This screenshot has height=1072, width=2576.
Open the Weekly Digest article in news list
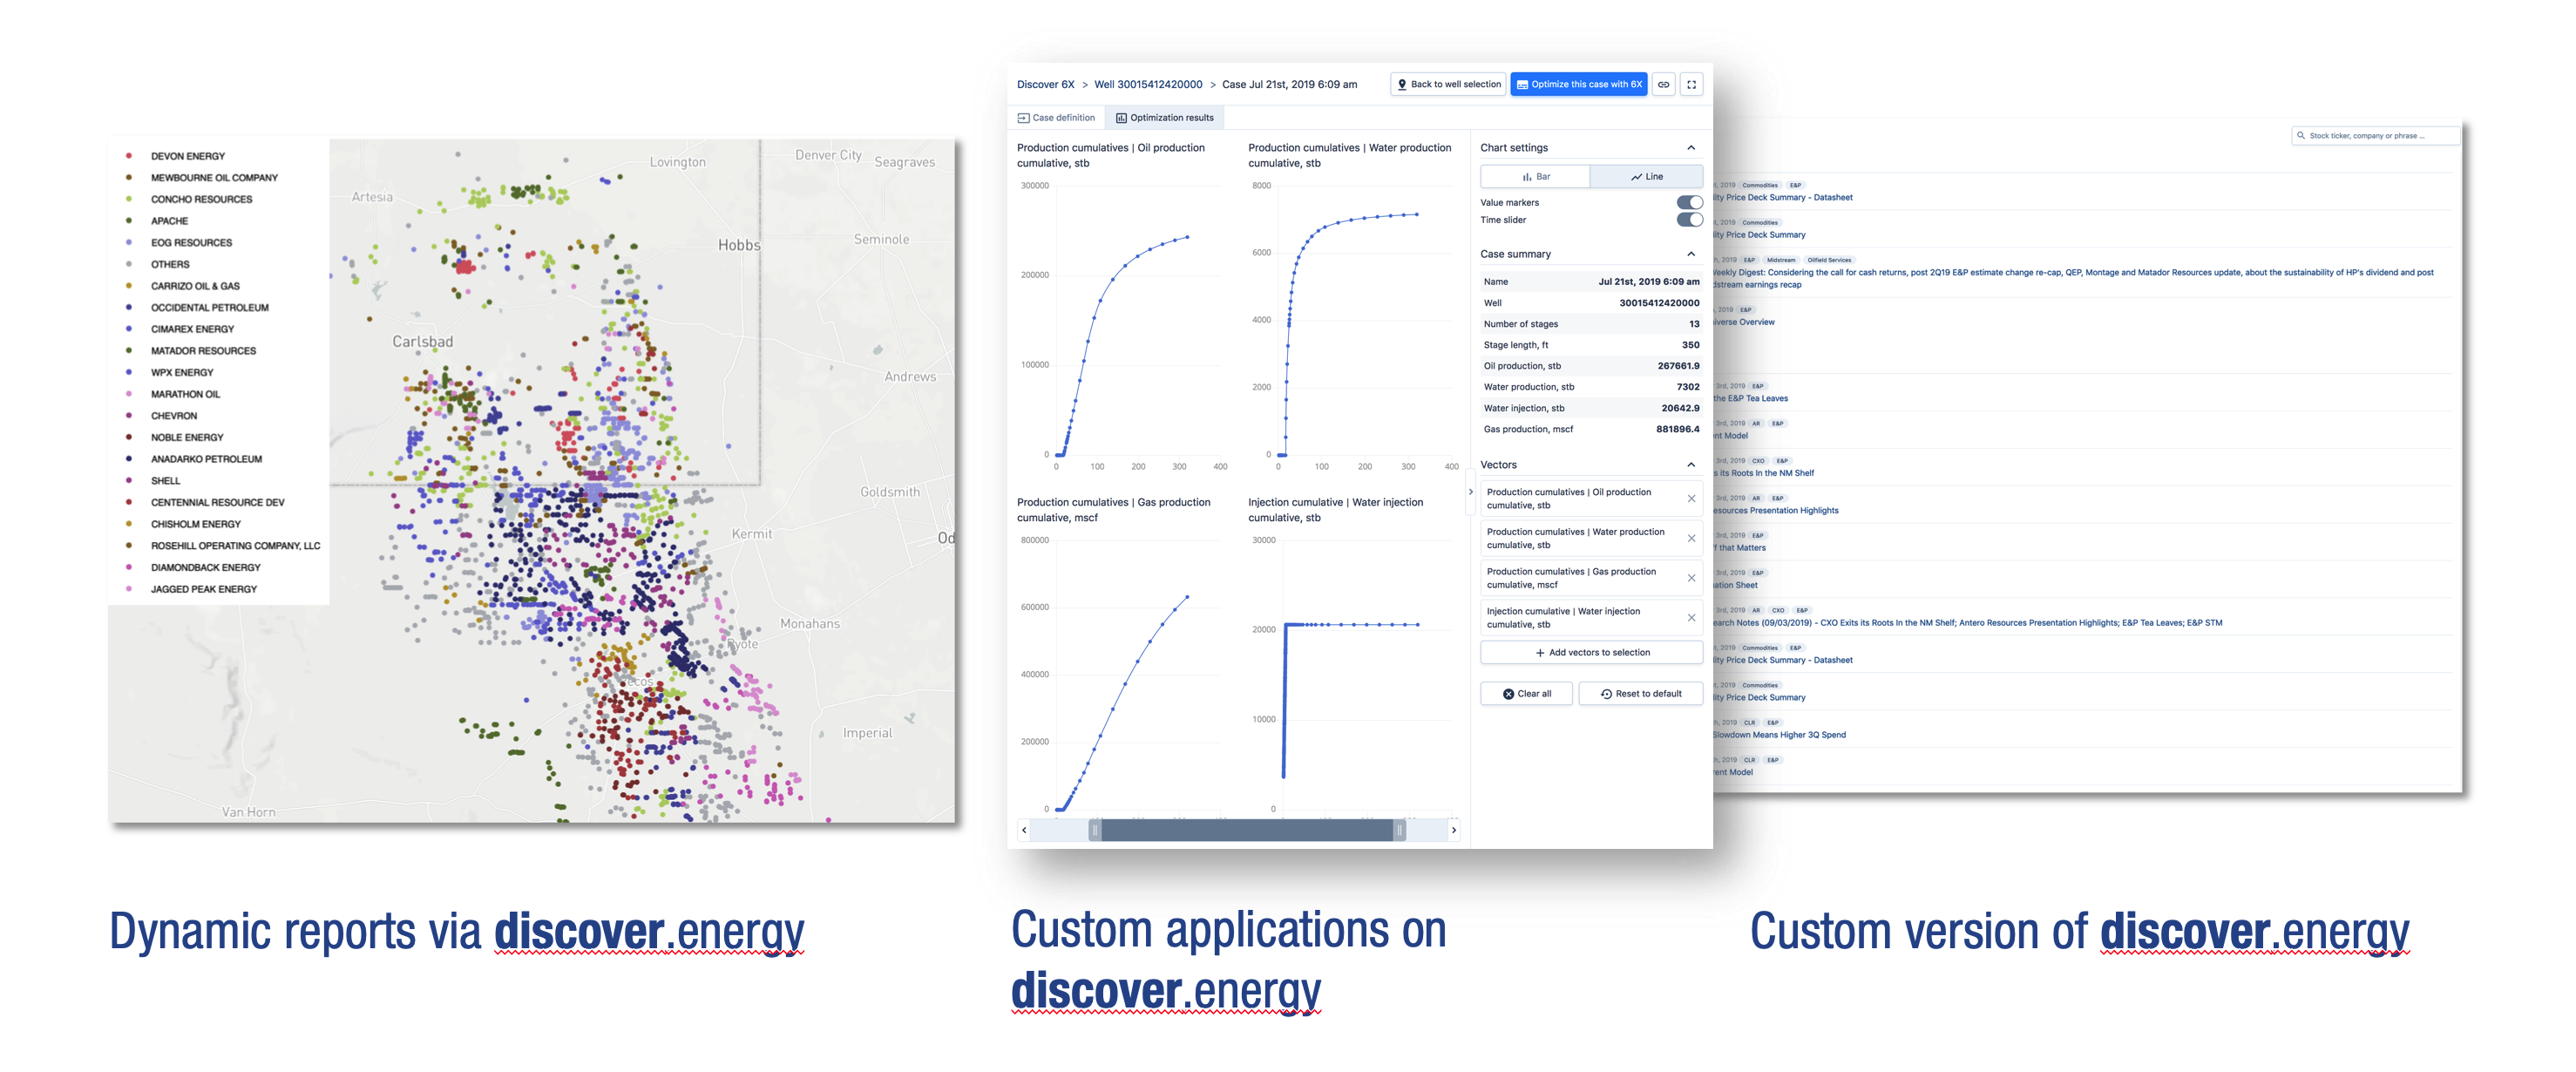(2074, 278)
